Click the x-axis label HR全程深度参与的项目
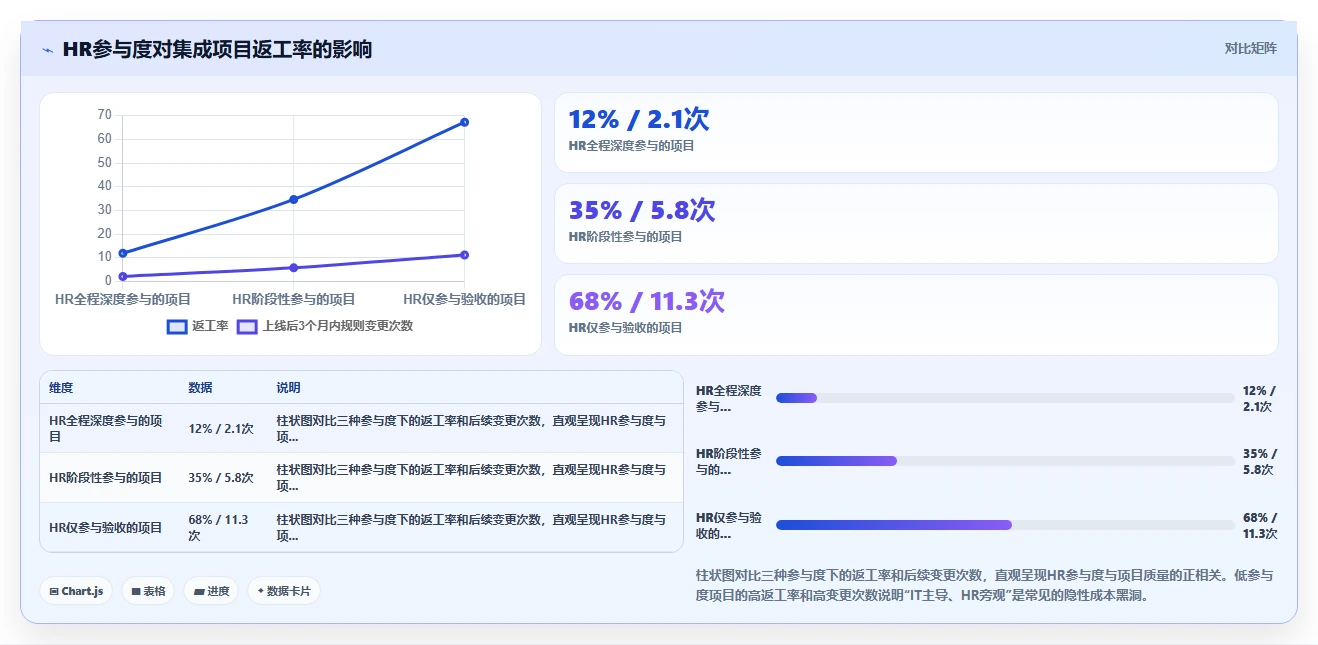The image size is (1318, 645). click(x=122, y=299)
